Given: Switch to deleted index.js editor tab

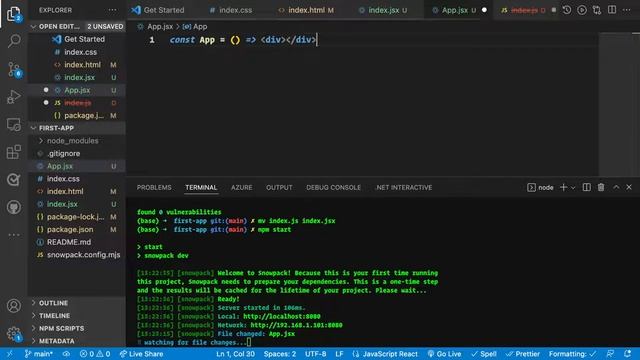Looking at the screenshot, I should coord(524,10).
